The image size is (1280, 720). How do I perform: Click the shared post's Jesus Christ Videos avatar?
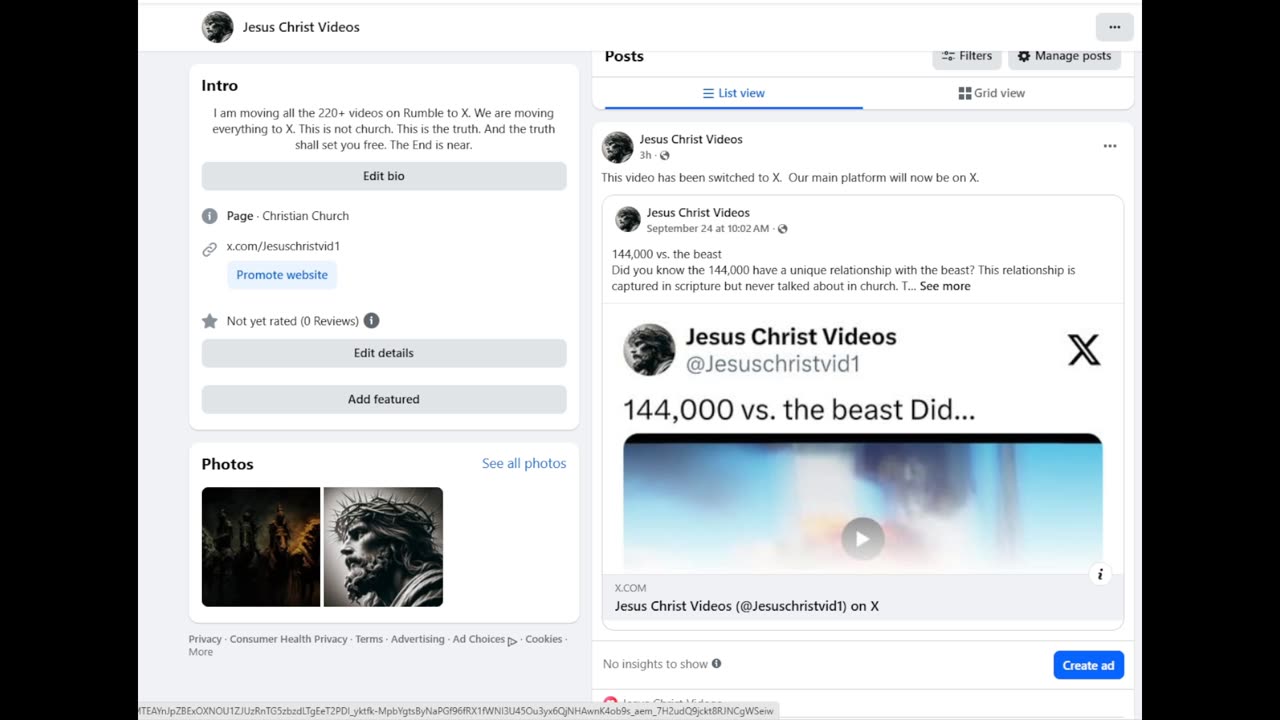[x=627, y=219]
